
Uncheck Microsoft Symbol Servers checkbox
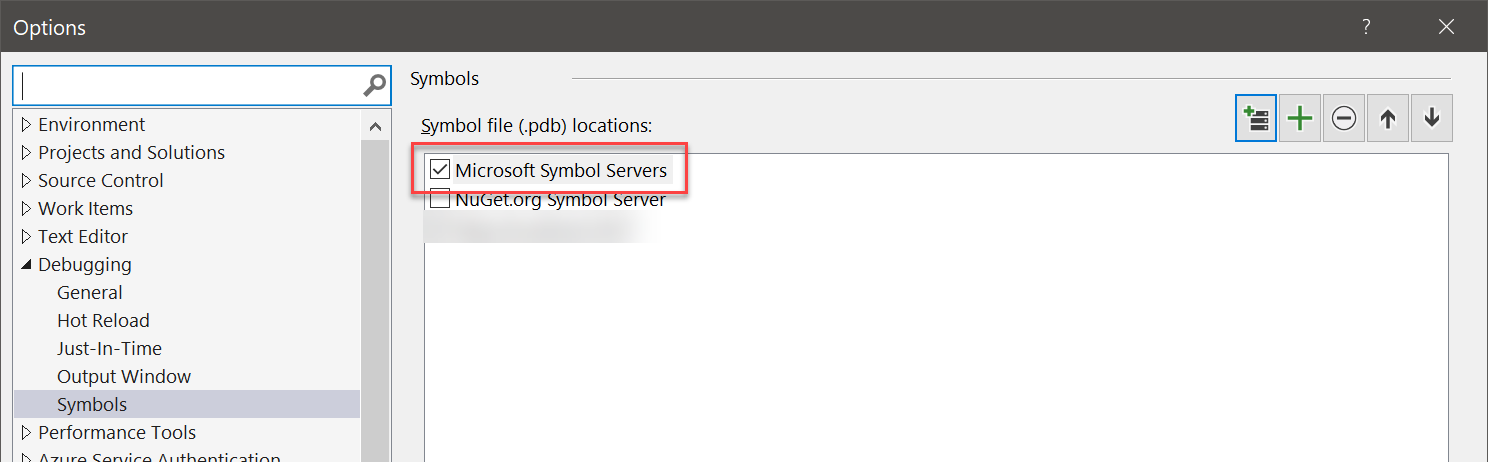(439, 170)
